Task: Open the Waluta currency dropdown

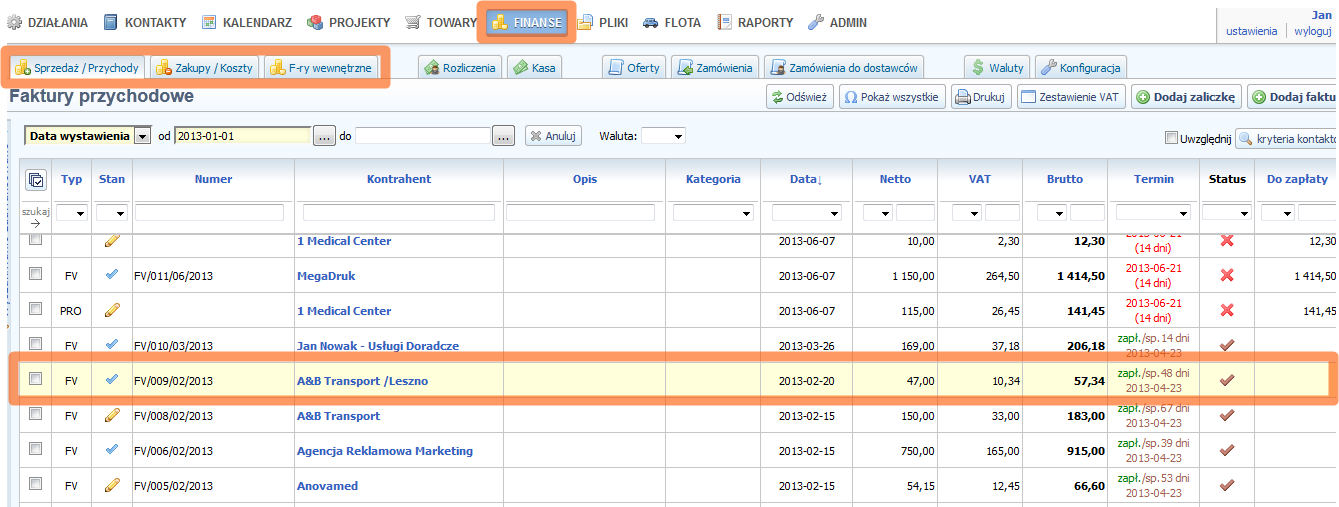Action: tap(663, 136)
